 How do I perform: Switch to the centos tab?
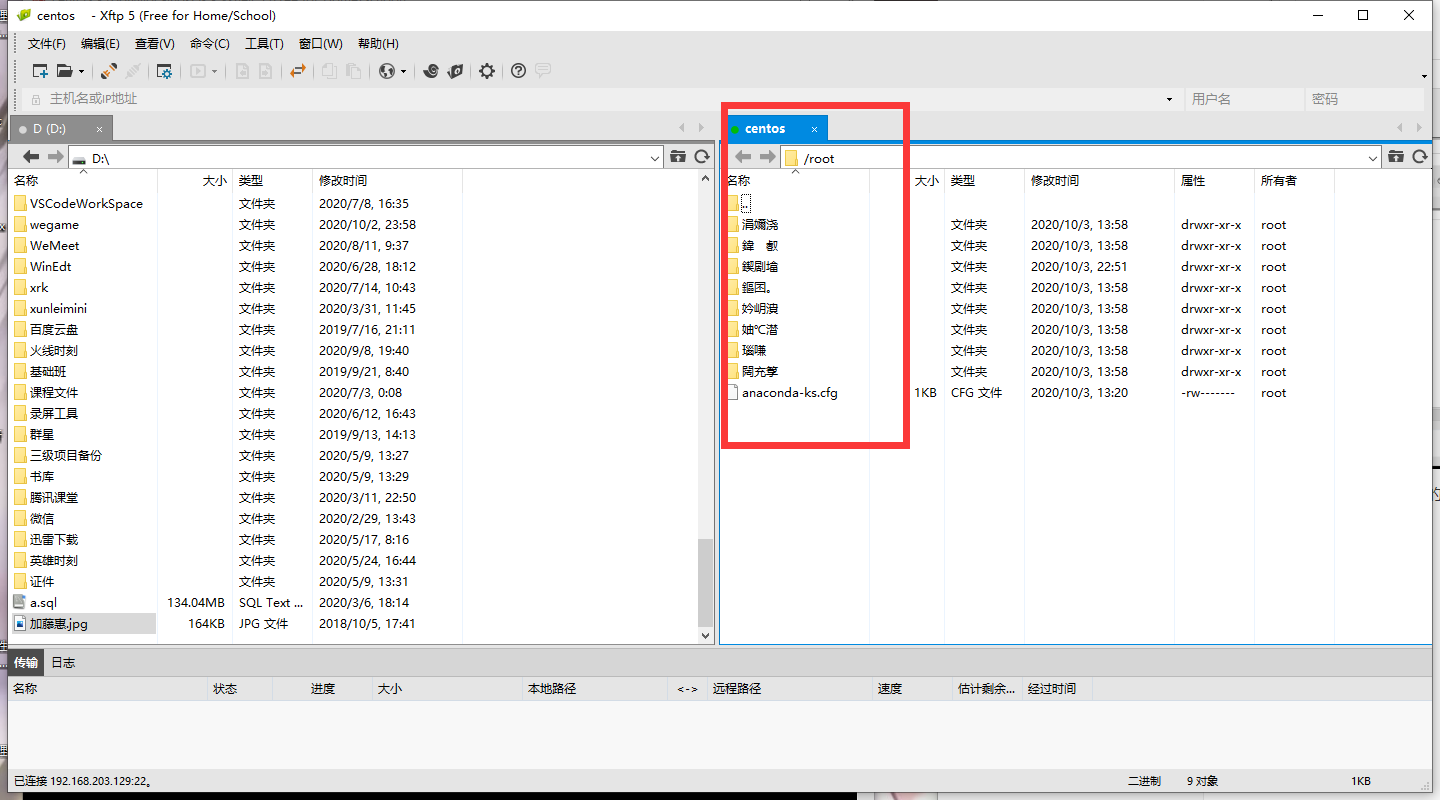click(x=775, y=128)
